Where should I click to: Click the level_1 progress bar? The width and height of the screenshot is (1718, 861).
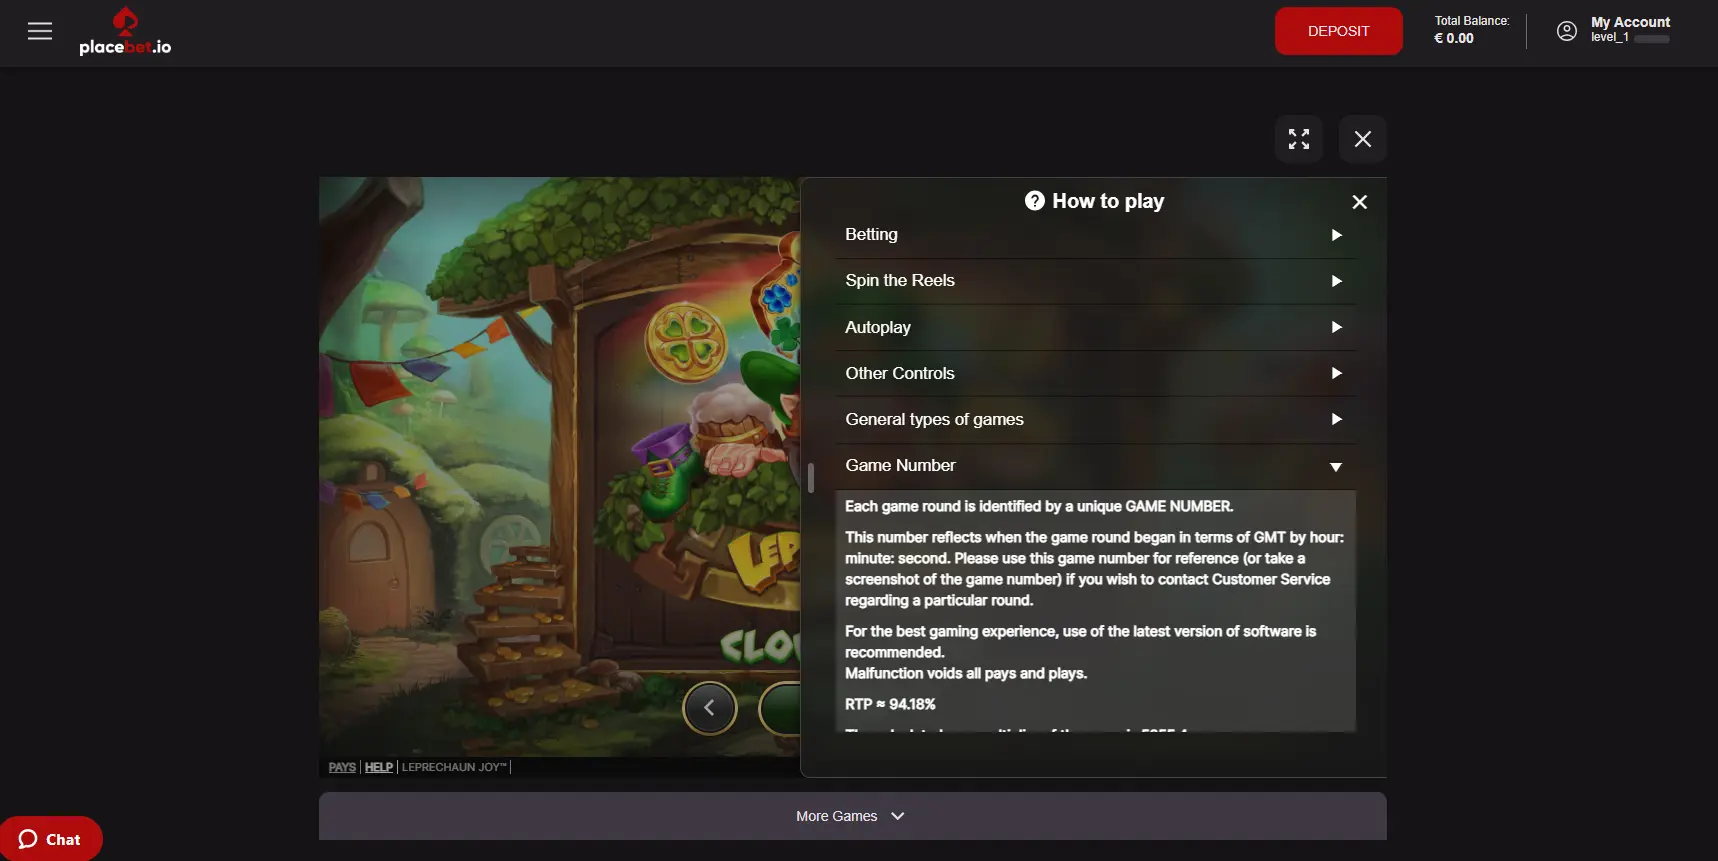click(1652, 39)
